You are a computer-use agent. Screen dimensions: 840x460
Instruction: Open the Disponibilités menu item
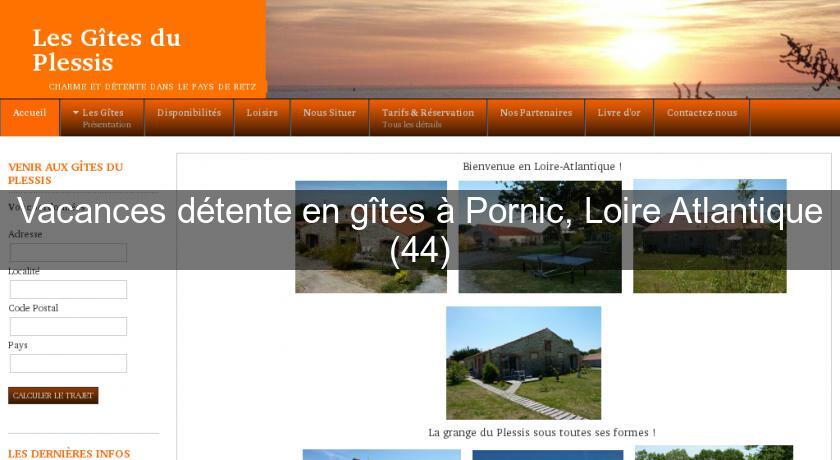click(x=189, y=117)
